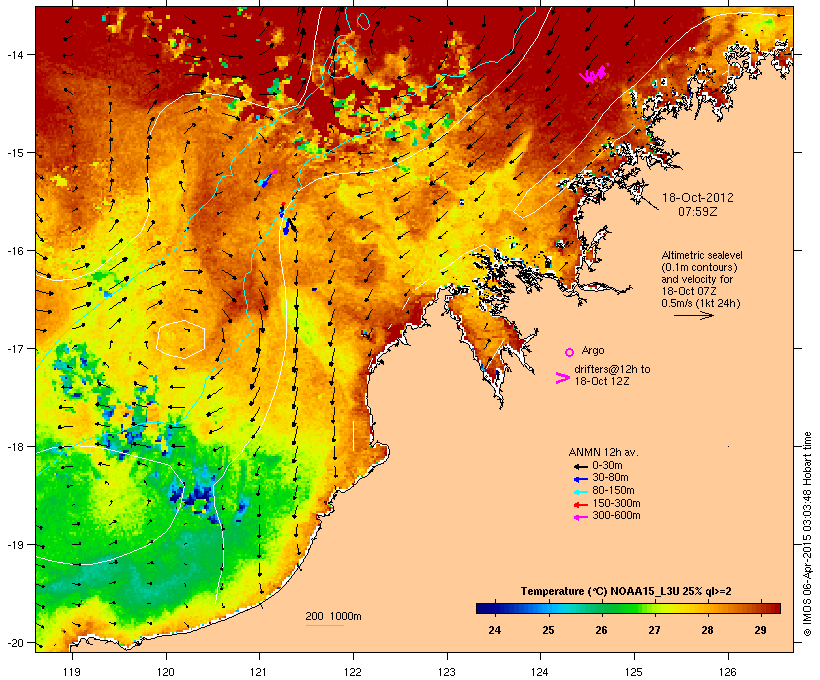Click the '0.5m/s (1kt 24h)' text
The width and height of the screenshot is (820, 680).
[701, 303]
